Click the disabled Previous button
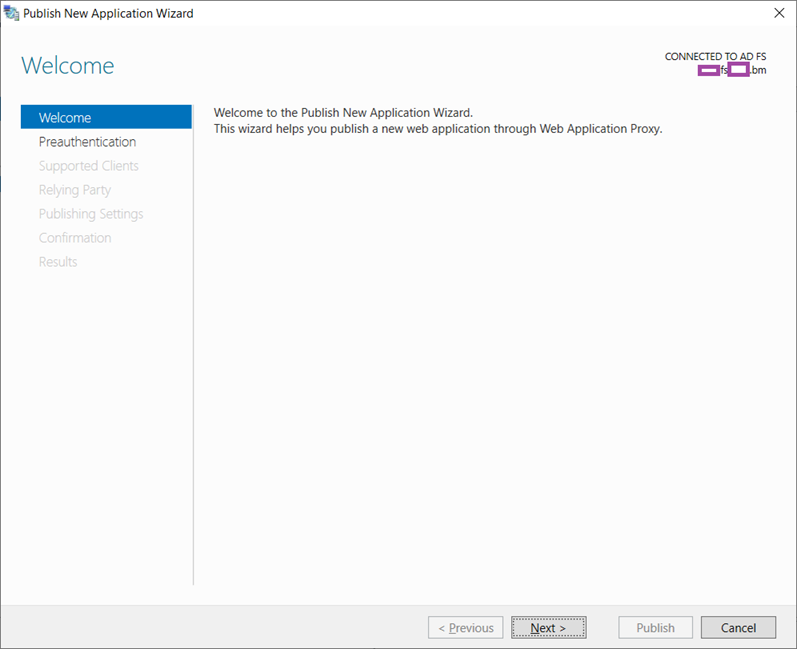Image resolution: width=797 pixels, height=649 pixels. click(x=466, y=628)
